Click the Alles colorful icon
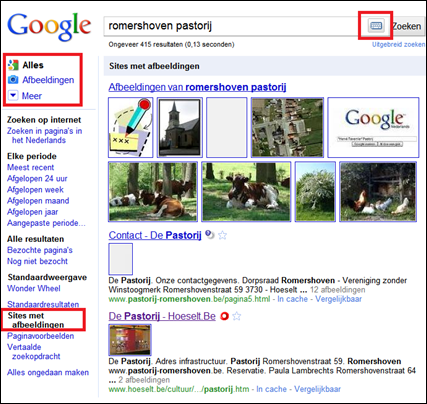The width and height of the screenshot is (427, 404). [13, 65]
